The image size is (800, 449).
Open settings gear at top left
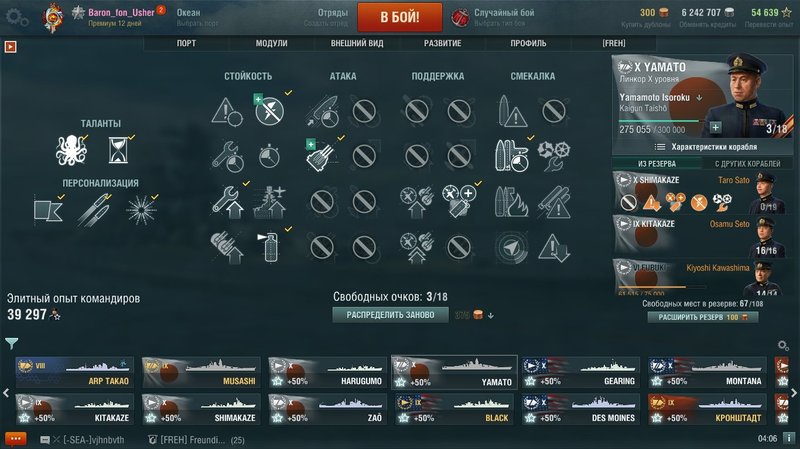coord(17,17)
